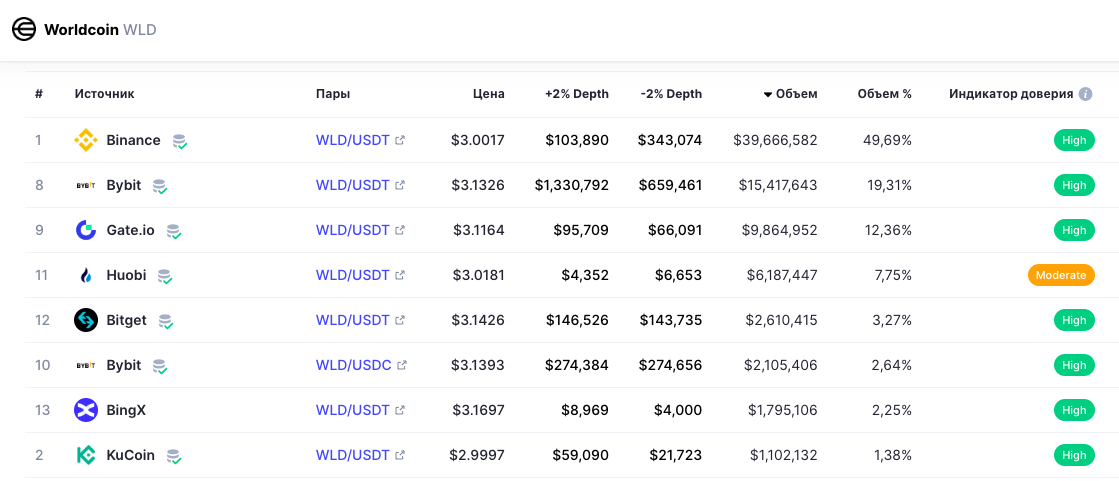1119x481 pixels.
Task: Click the BingX exchange logo
Action: pyautogui.click(x=86, y=411)
